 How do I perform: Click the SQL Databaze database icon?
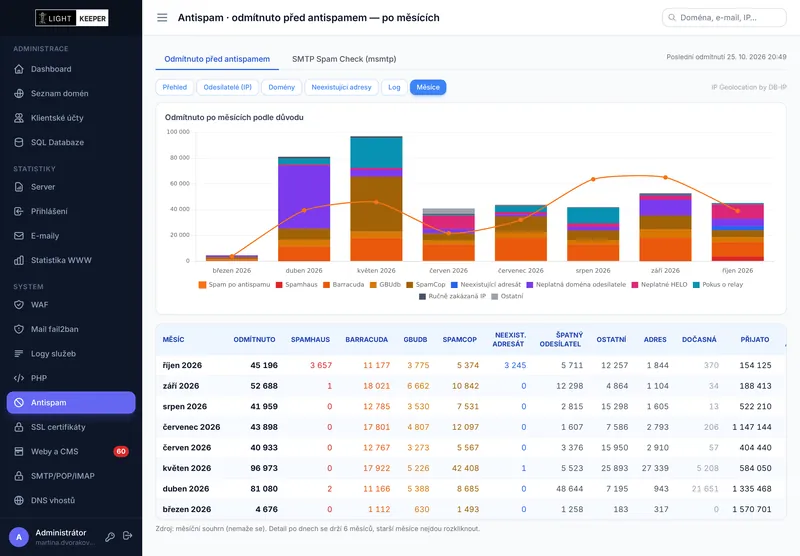[x=19, y=142]
